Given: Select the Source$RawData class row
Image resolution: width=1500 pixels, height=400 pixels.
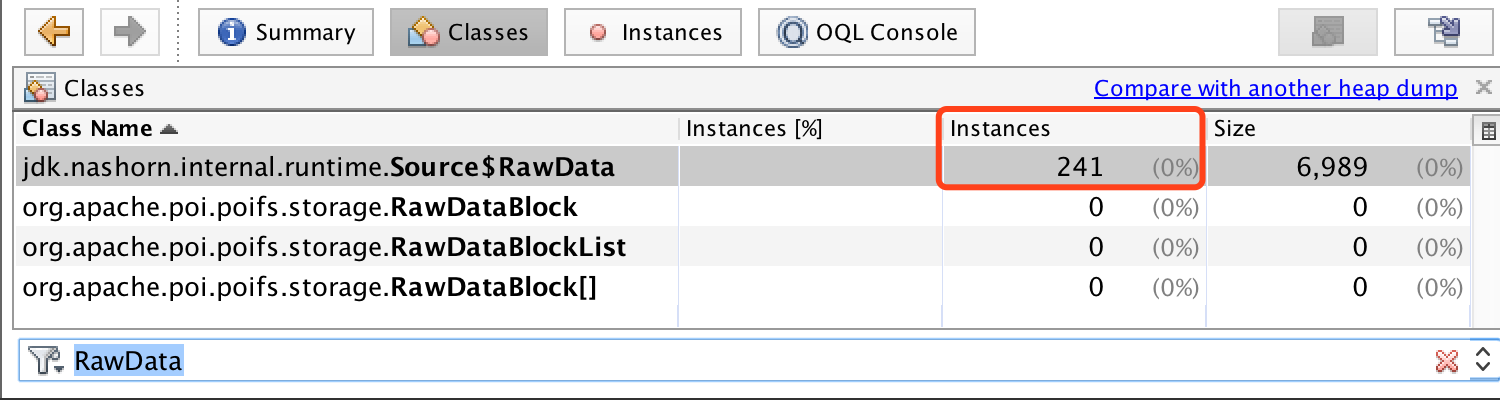Looking at the screenshot, I should pos(319,168).
